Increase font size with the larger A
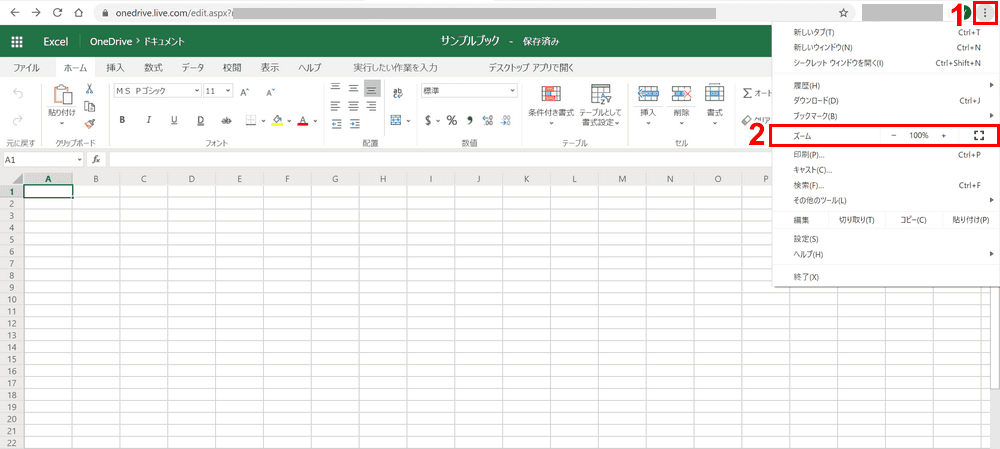Viewport: 1000px width, 449px height. [244, 92]
